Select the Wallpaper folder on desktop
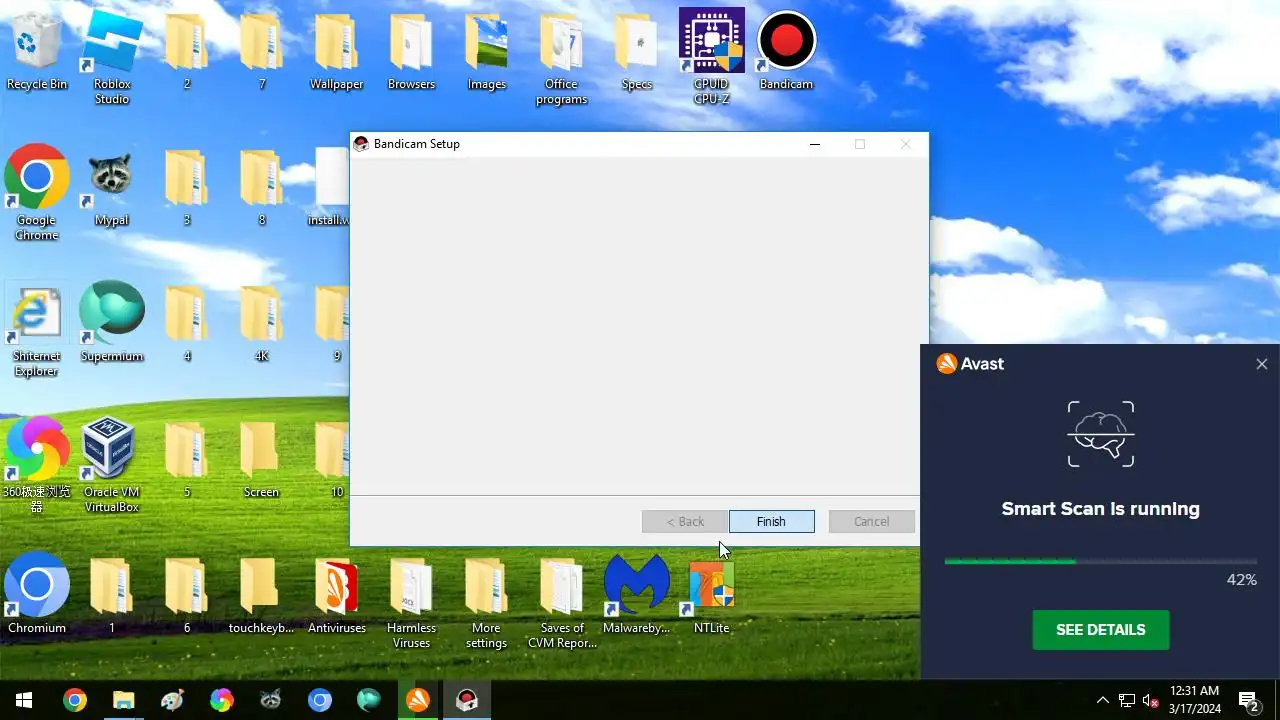This screenshot has width=1280, height=720. [x=337, y=52]
